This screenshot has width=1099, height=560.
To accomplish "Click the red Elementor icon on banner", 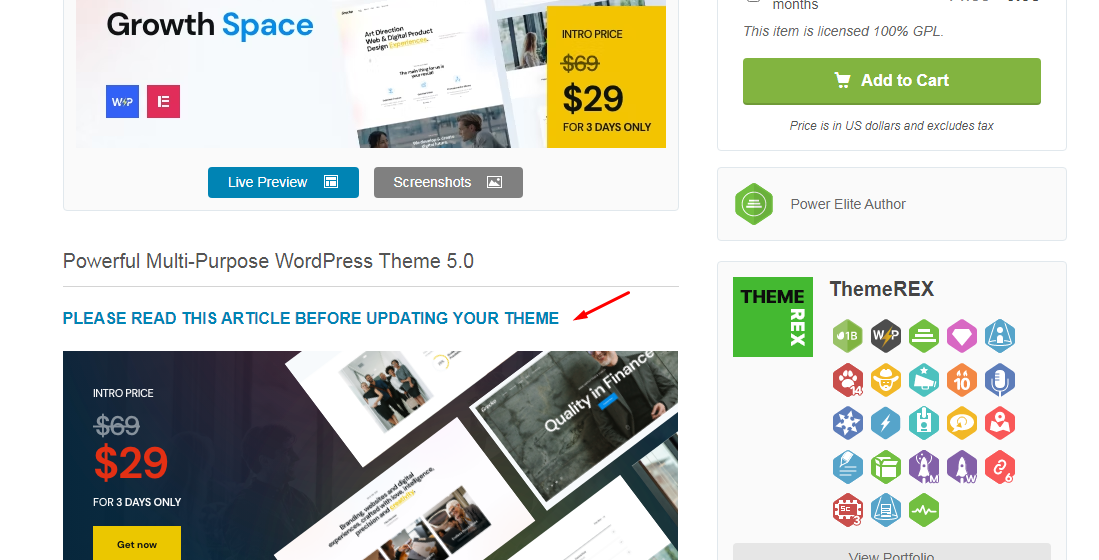I will click(x=163, y=102).
